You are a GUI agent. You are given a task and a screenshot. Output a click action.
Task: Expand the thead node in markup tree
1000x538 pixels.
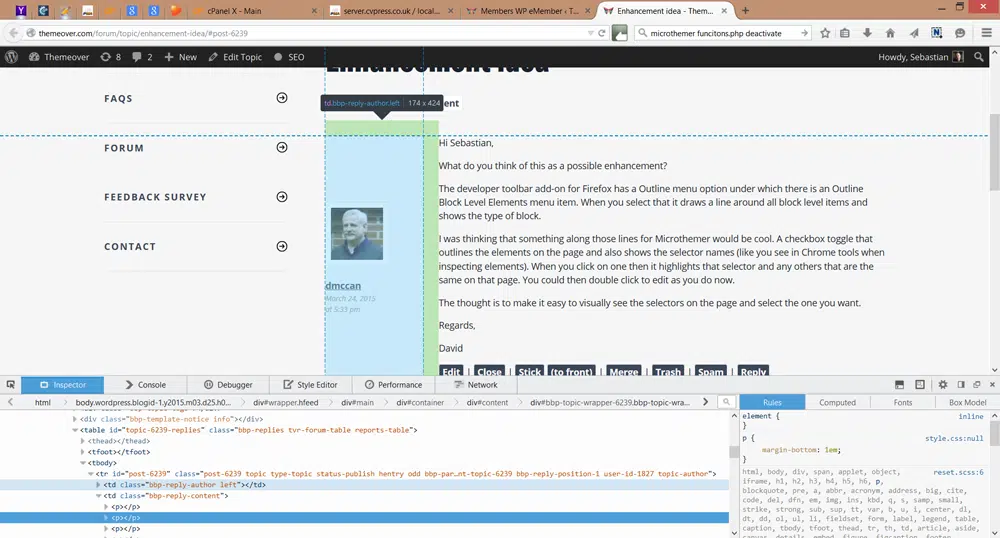click(85, 441)
